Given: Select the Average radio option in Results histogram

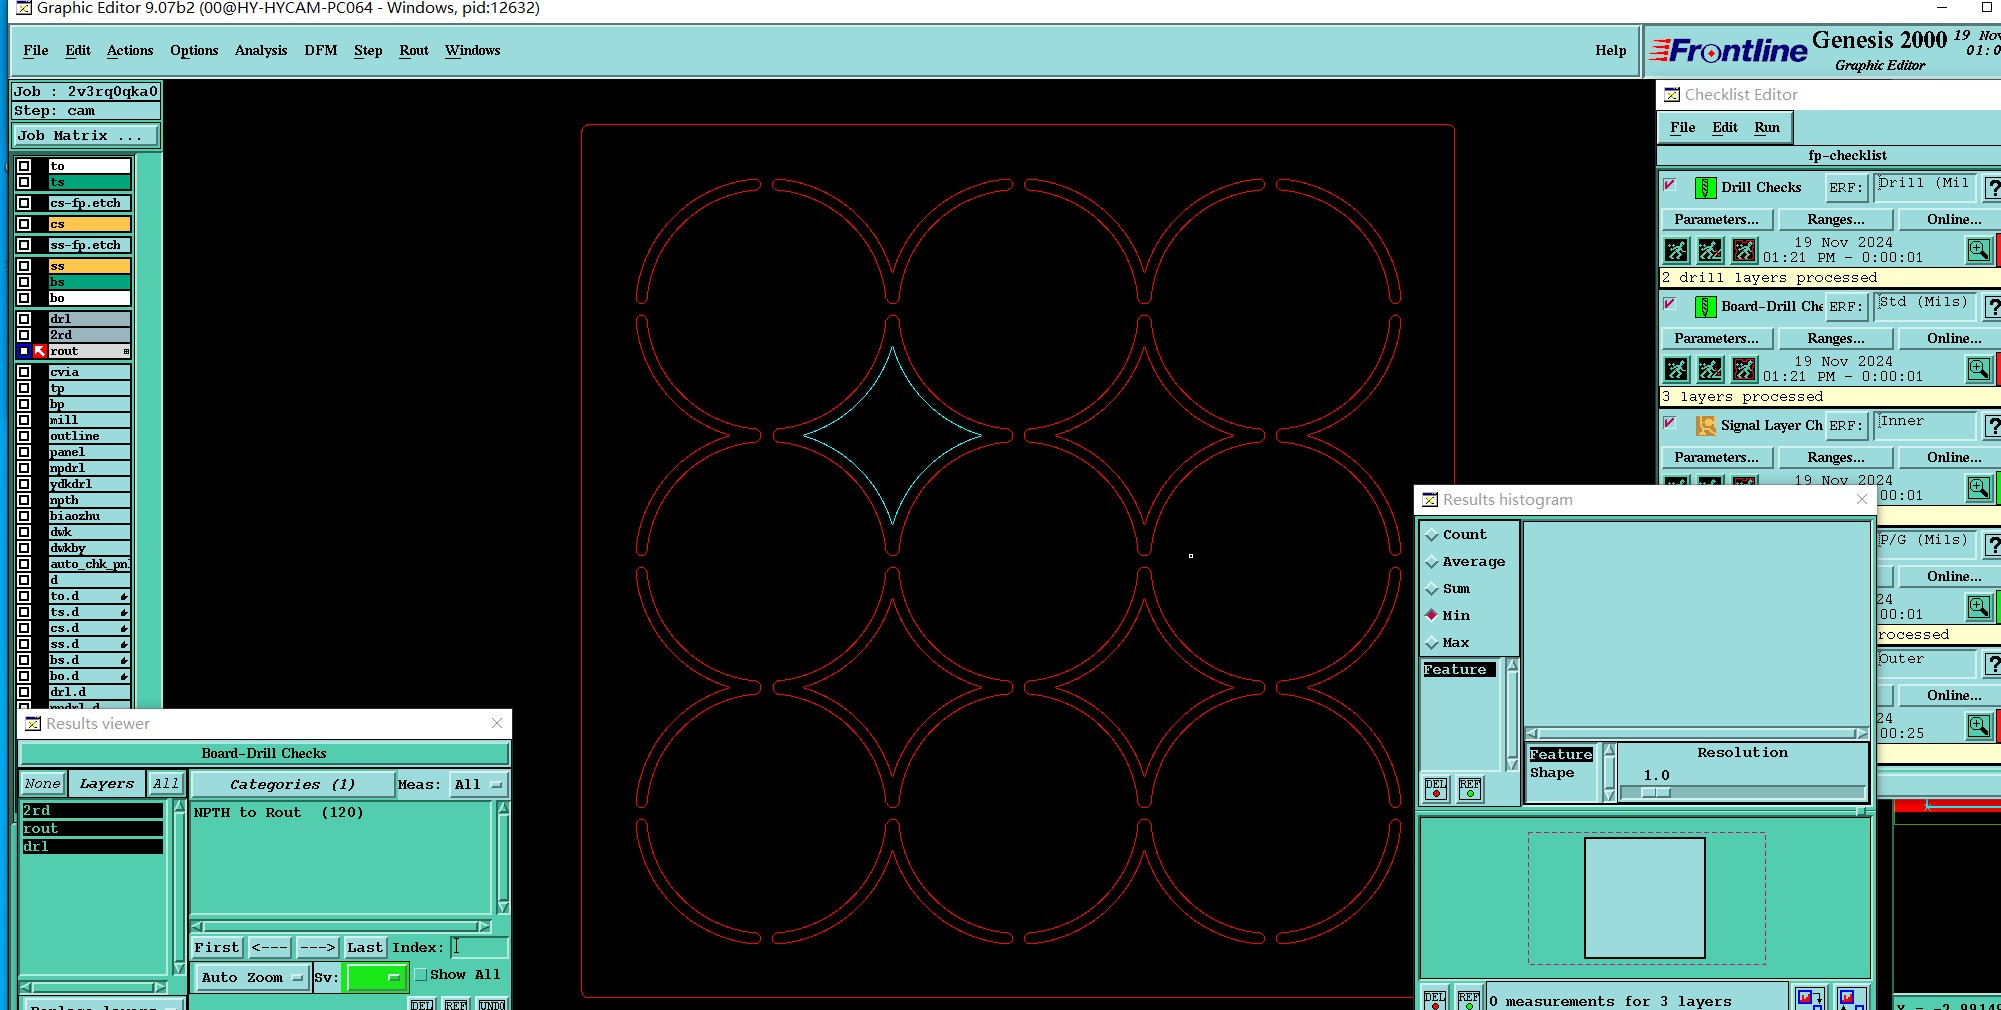Looking at the screenshot, I should tap(1432, 562).
